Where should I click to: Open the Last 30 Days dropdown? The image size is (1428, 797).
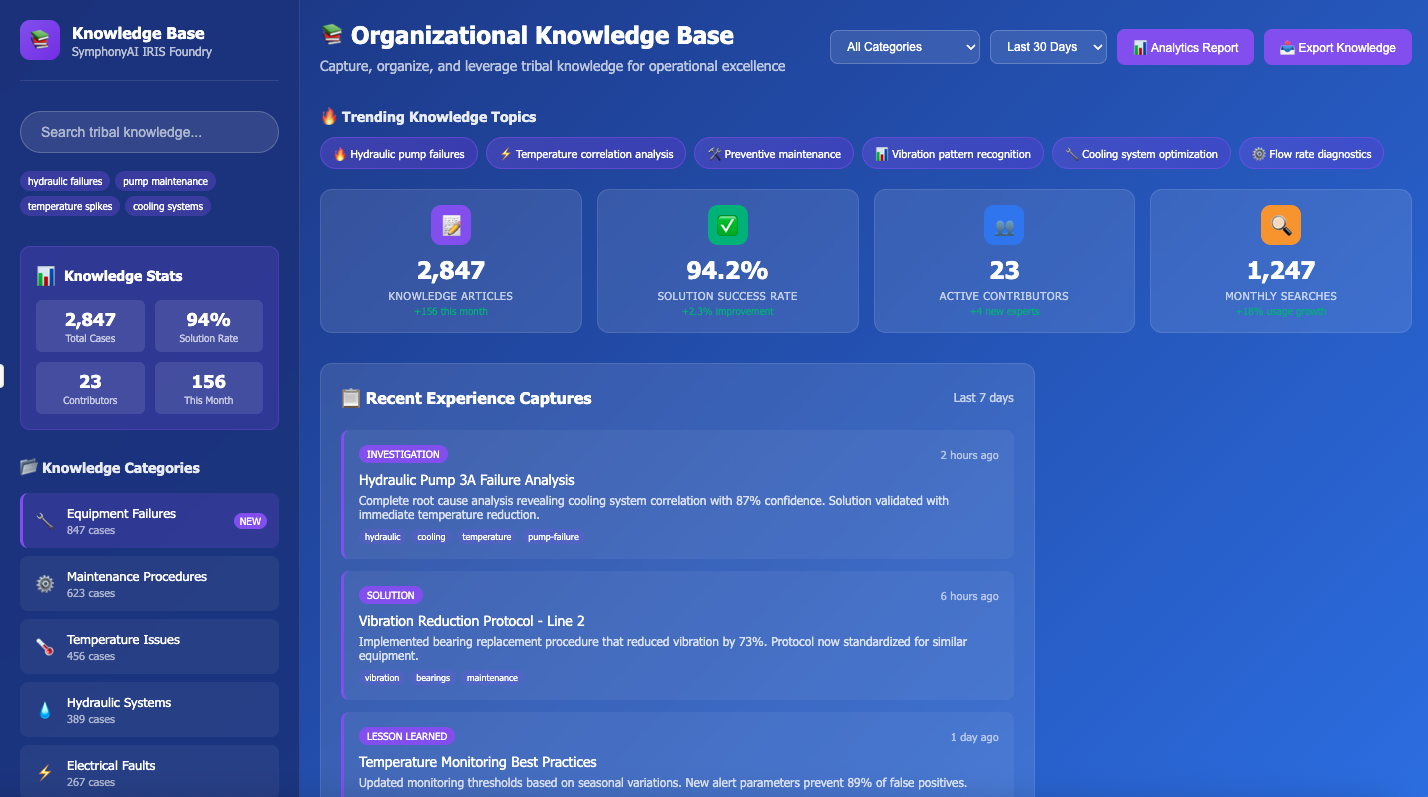pos(1047,47)
